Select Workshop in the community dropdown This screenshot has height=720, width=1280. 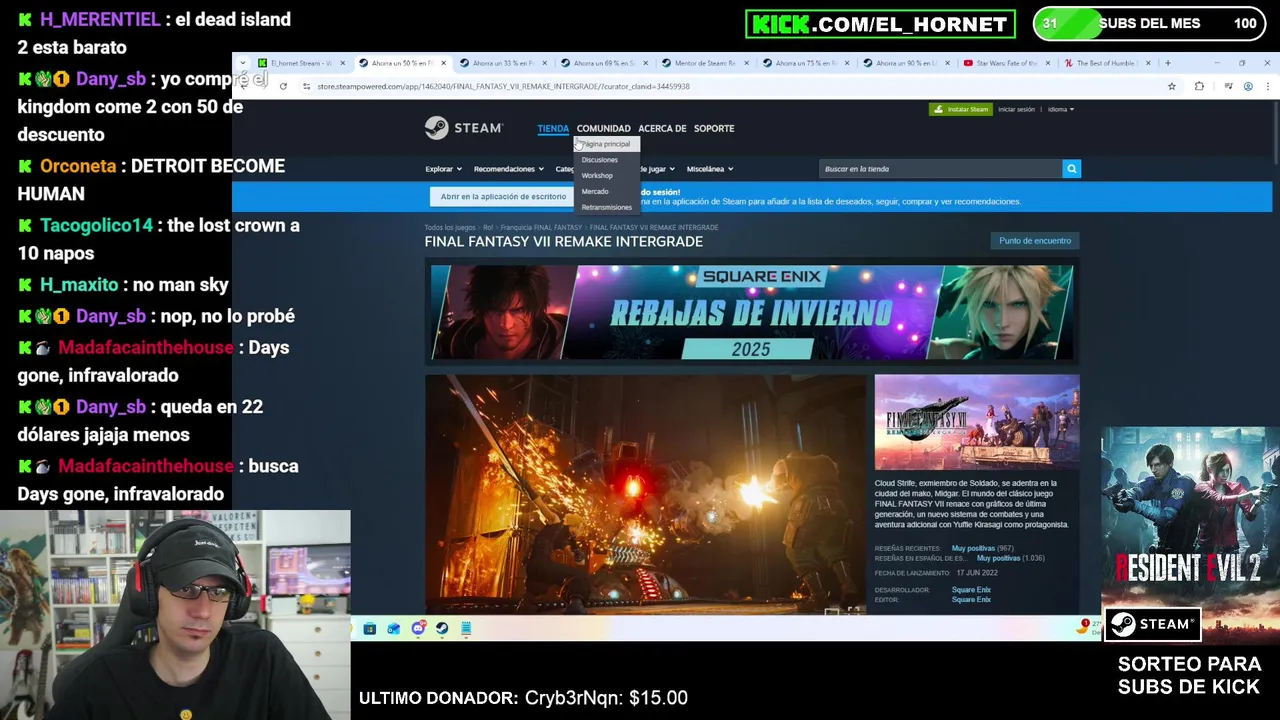click(x=597, y=176)
